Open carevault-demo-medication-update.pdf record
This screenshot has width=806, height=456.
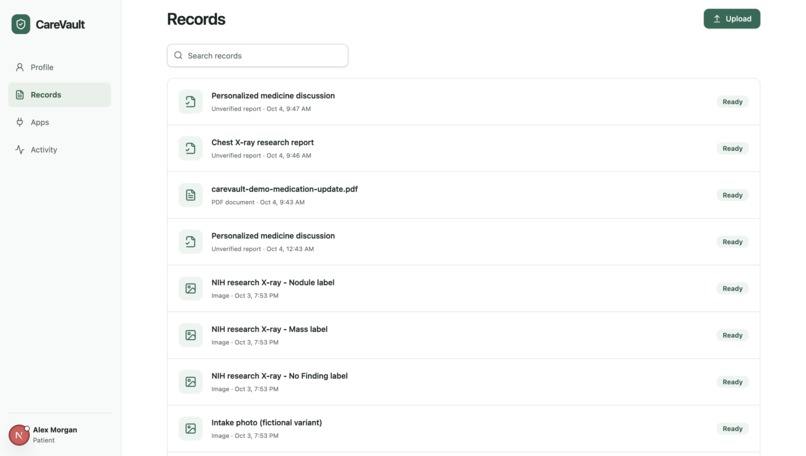tap(463, 195)
